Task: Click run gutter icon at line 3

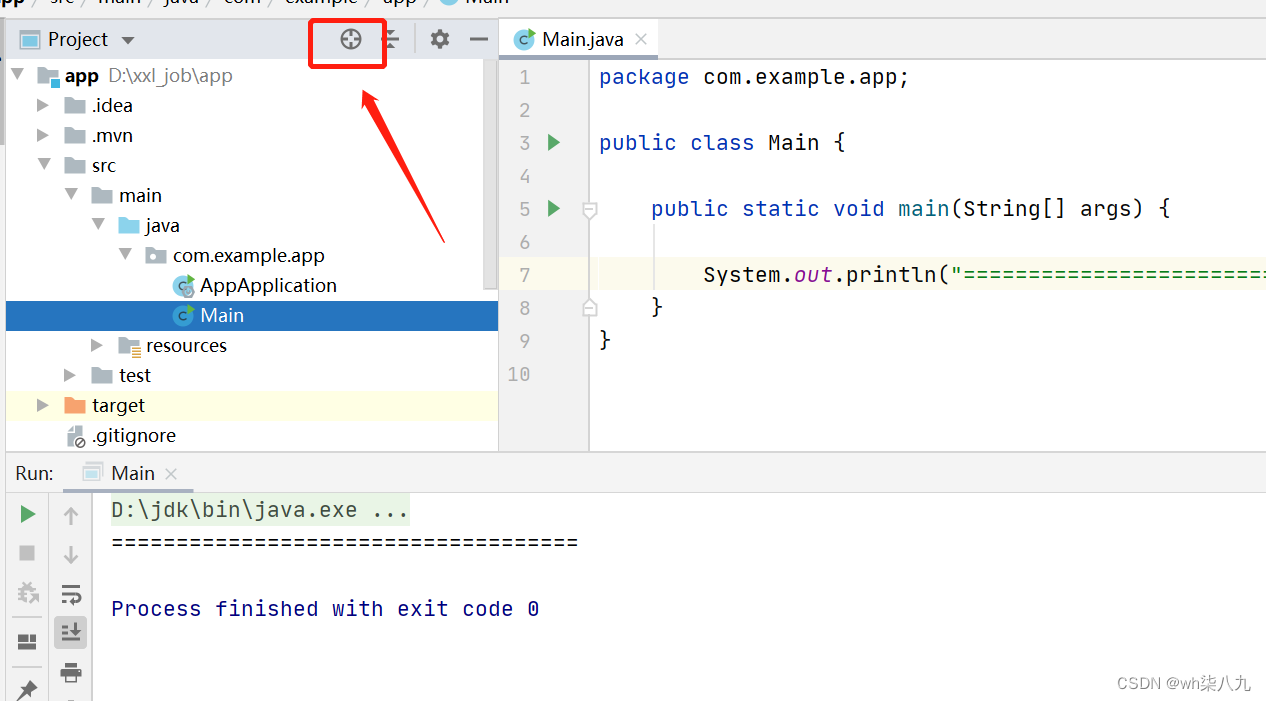Action: (x=554, y=143)
